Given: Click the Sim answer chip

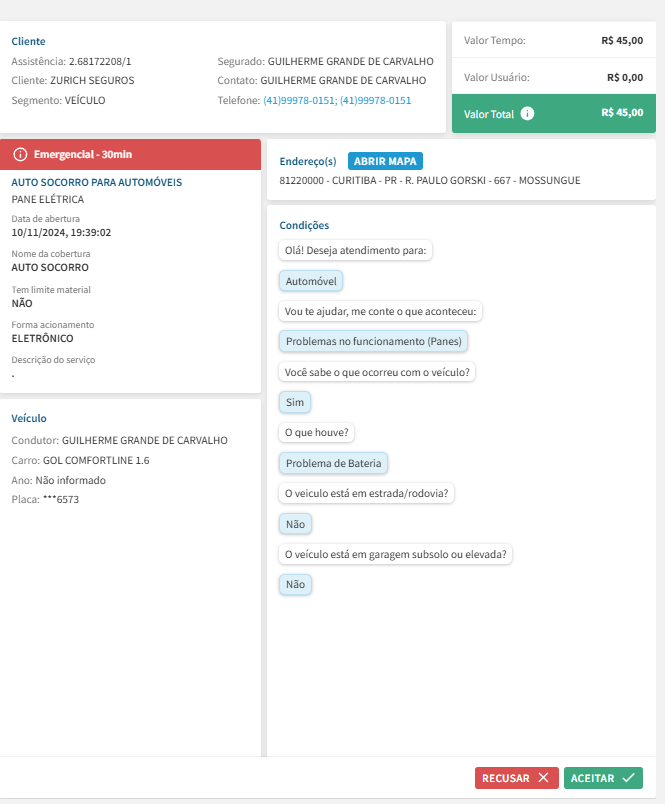Looking at the screenshot, I should click(295, 402).
